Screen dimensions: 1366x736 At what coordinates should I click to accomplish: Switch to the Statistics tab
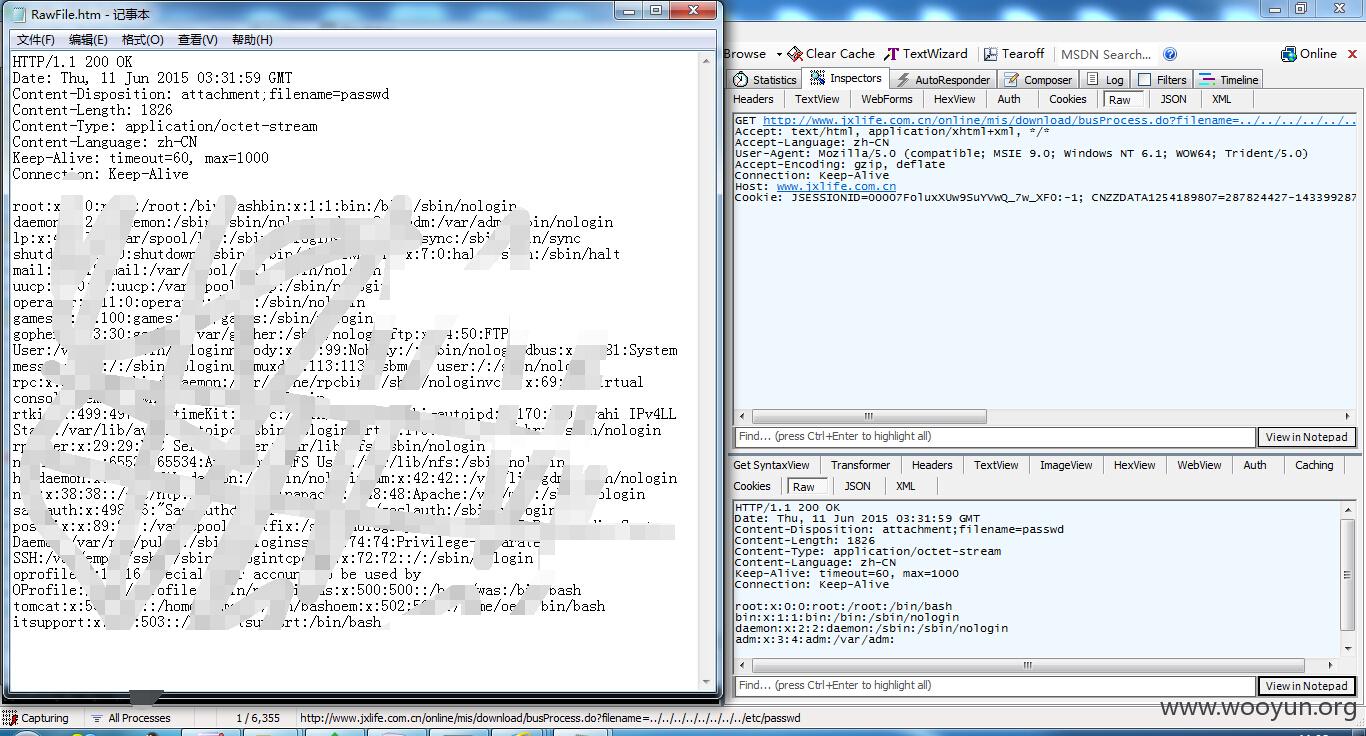(765, 79)
